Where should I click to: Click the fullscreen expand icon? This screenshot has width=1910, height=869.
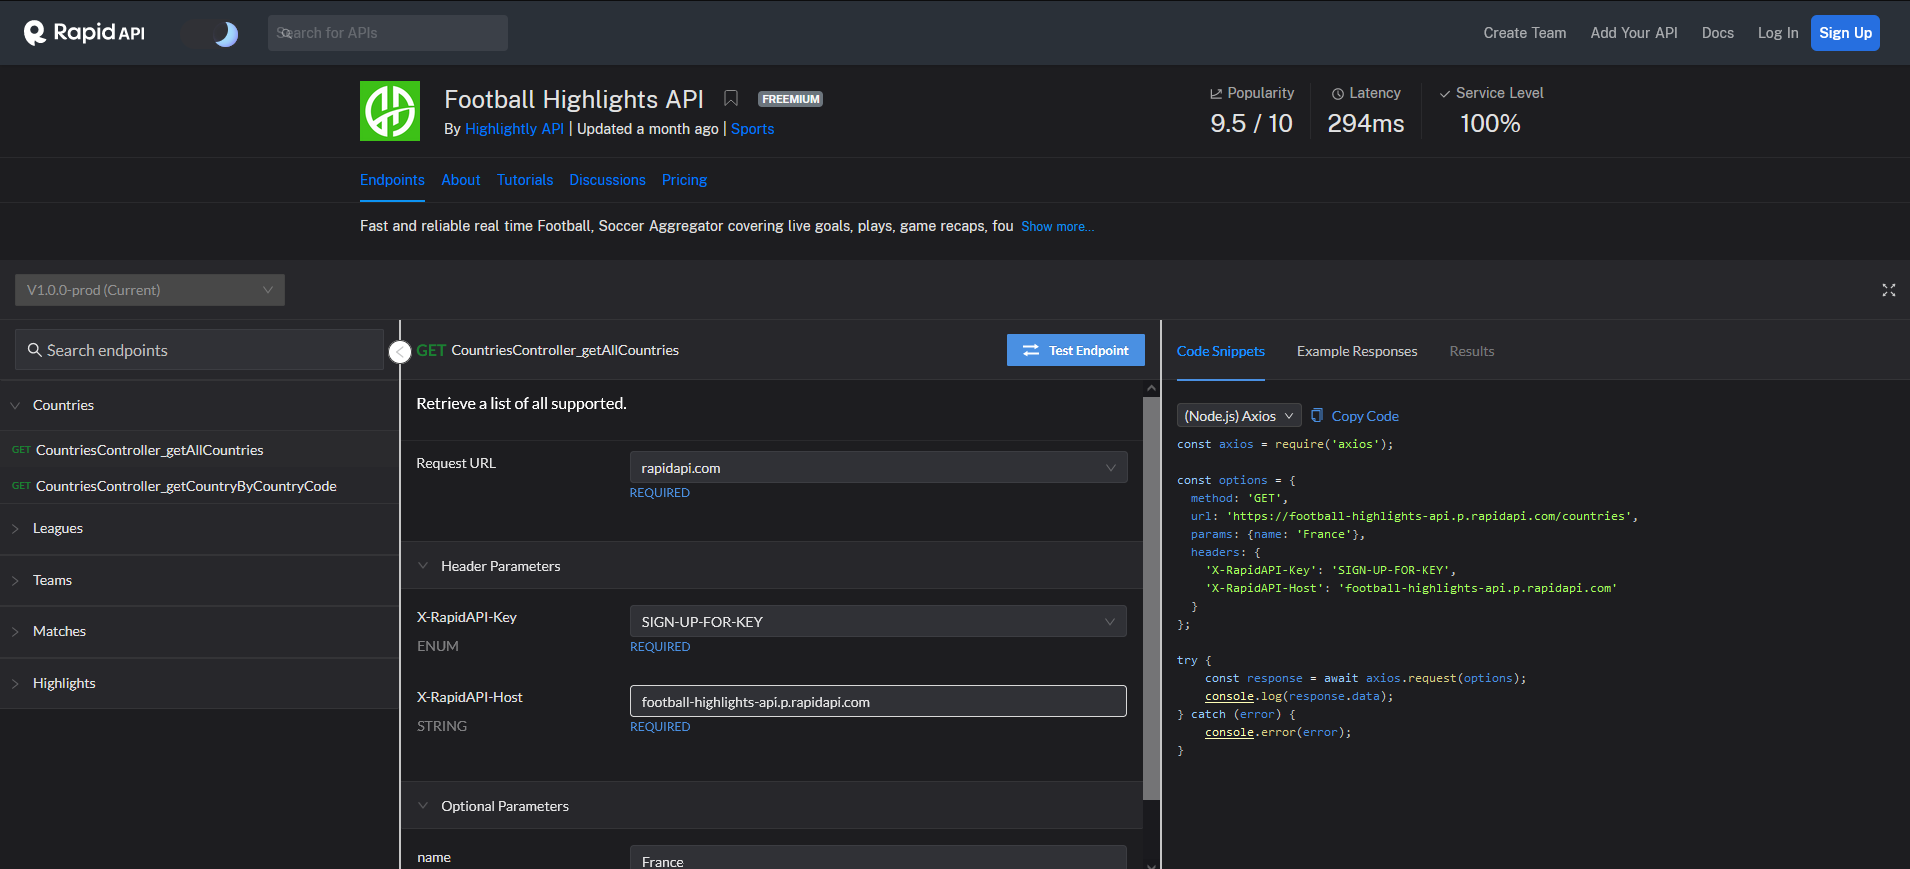coord(1888,290)
